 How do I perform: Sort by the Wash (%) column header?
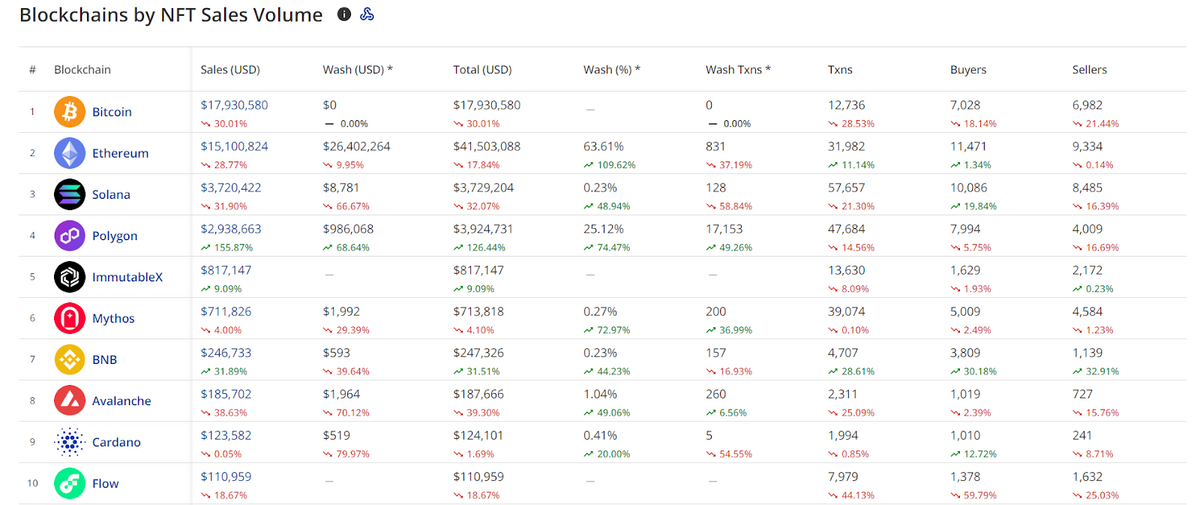[611, 70]
